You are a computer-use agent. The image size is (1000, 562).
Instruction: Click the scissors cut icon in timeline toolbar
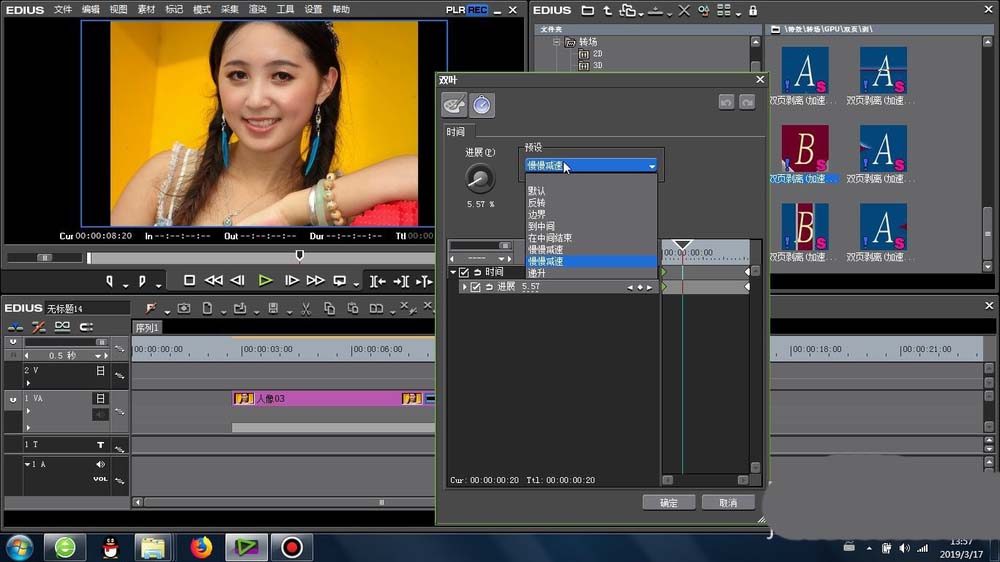coord(304,308)
